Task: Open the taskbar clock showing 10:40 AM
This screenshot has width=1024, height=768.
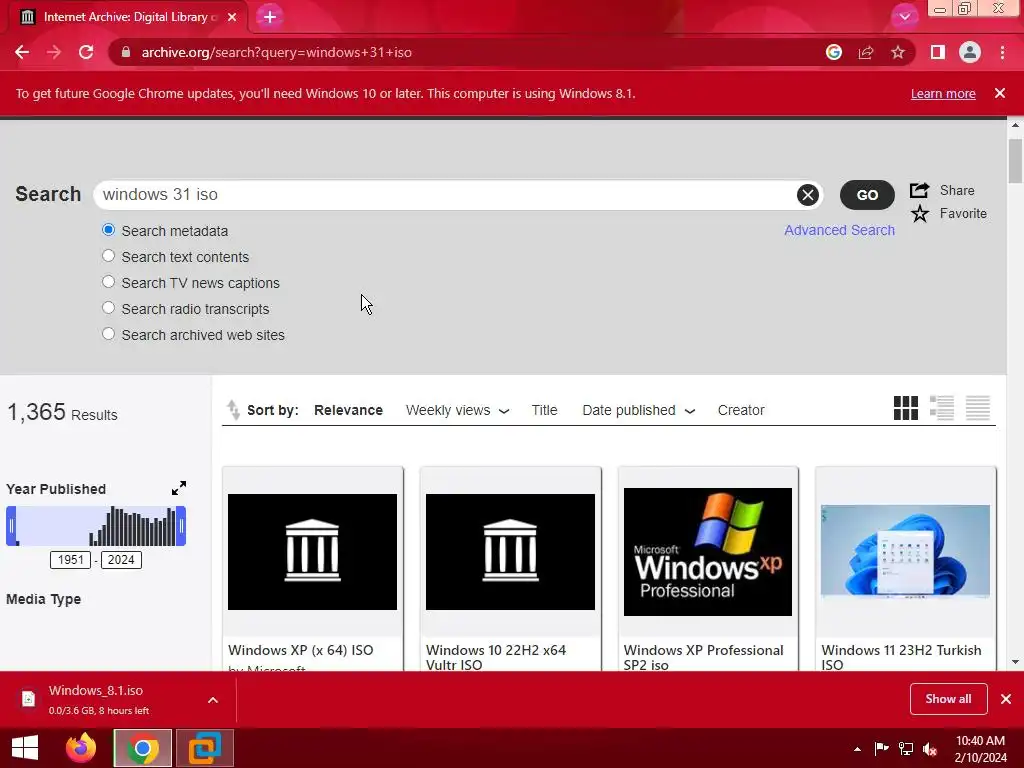Action: (x=980, y=748)
